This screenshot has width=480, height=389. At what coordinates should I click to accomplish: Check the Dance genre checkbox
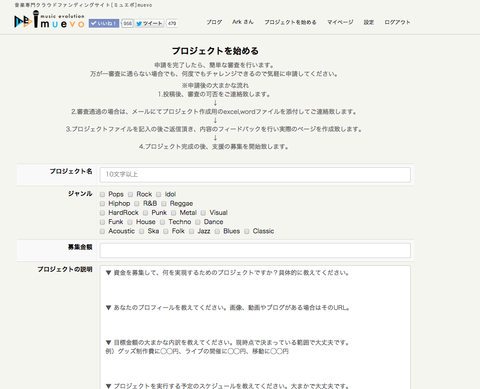tap(198, 222)
